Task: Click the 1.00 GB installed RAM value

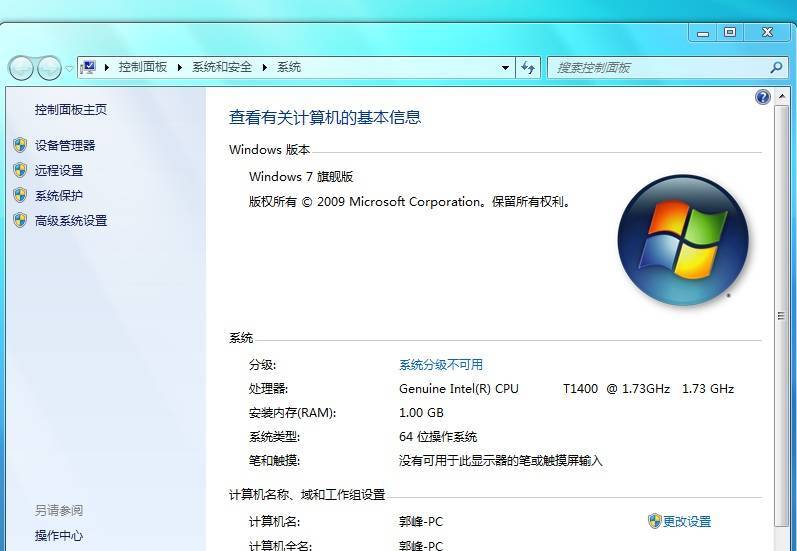Action: click(x=421, y=413)
